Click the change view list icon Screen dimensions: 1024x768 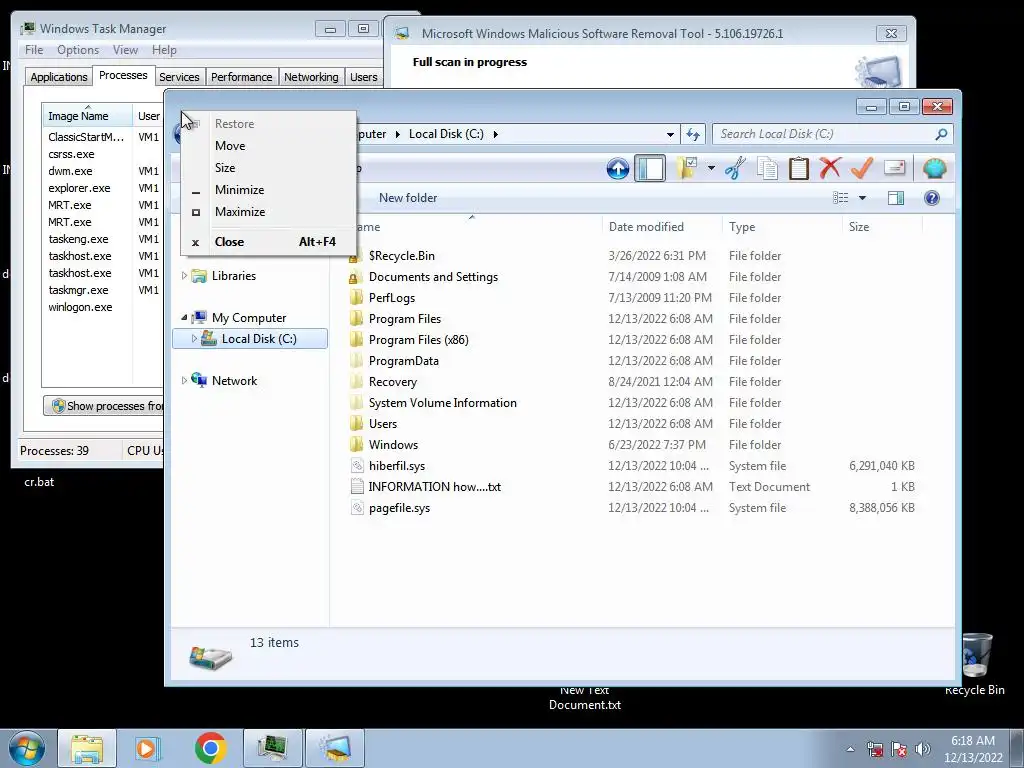pyautogui.click(x=840, y=197)
